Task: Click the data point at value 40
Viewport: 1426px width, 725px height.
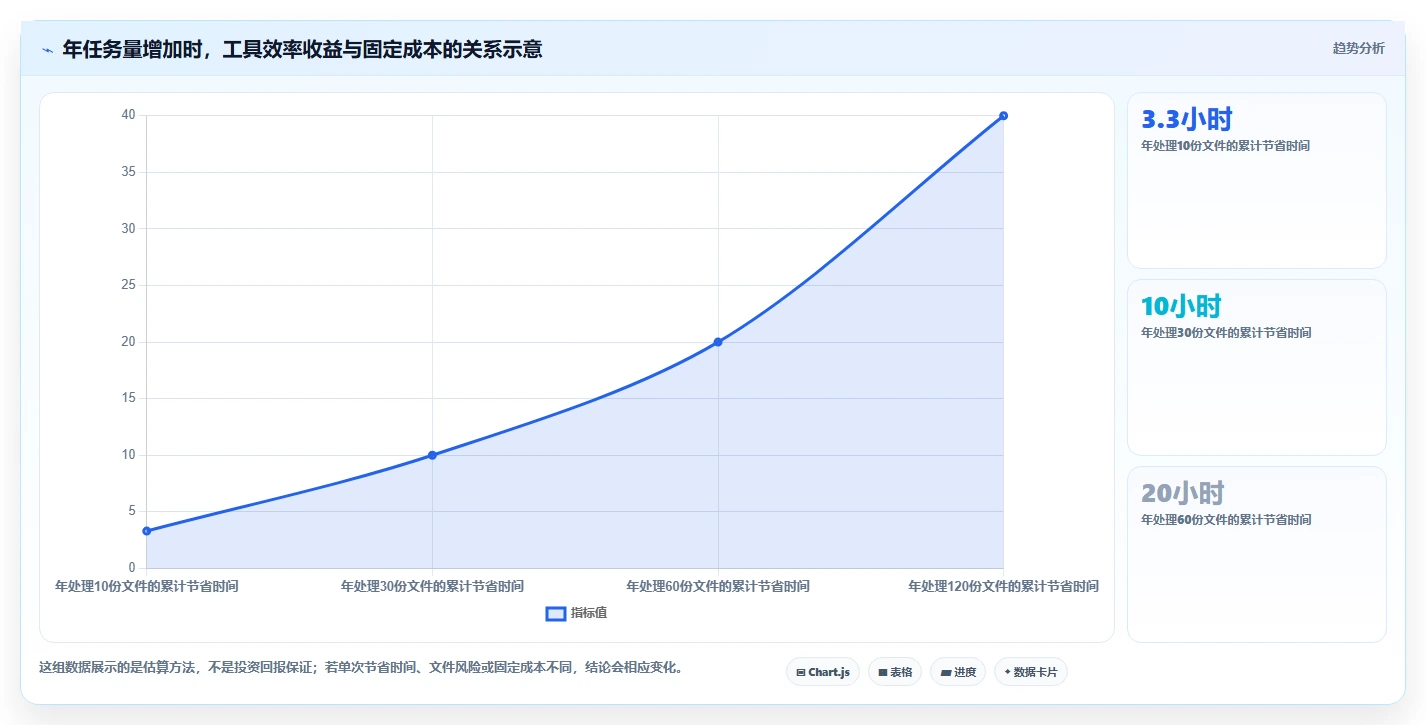Action: tap(1003, 115)
